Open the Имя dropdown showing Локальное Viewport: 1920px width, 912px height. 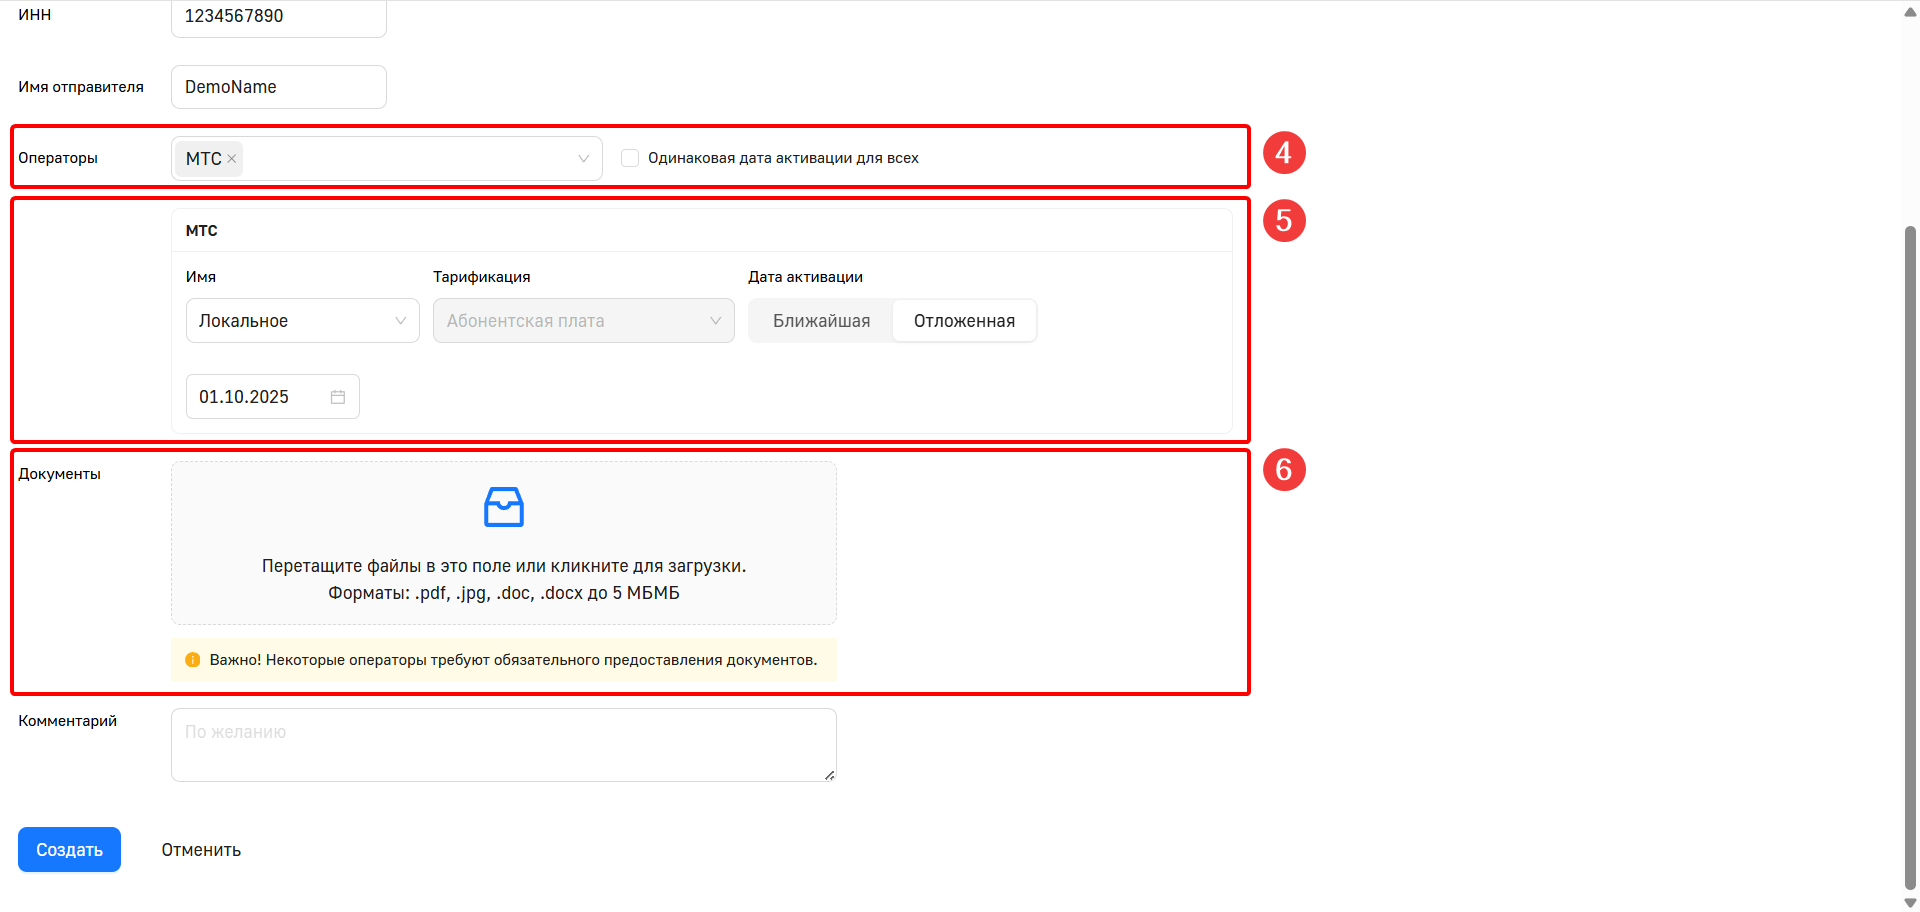[302, 321]
